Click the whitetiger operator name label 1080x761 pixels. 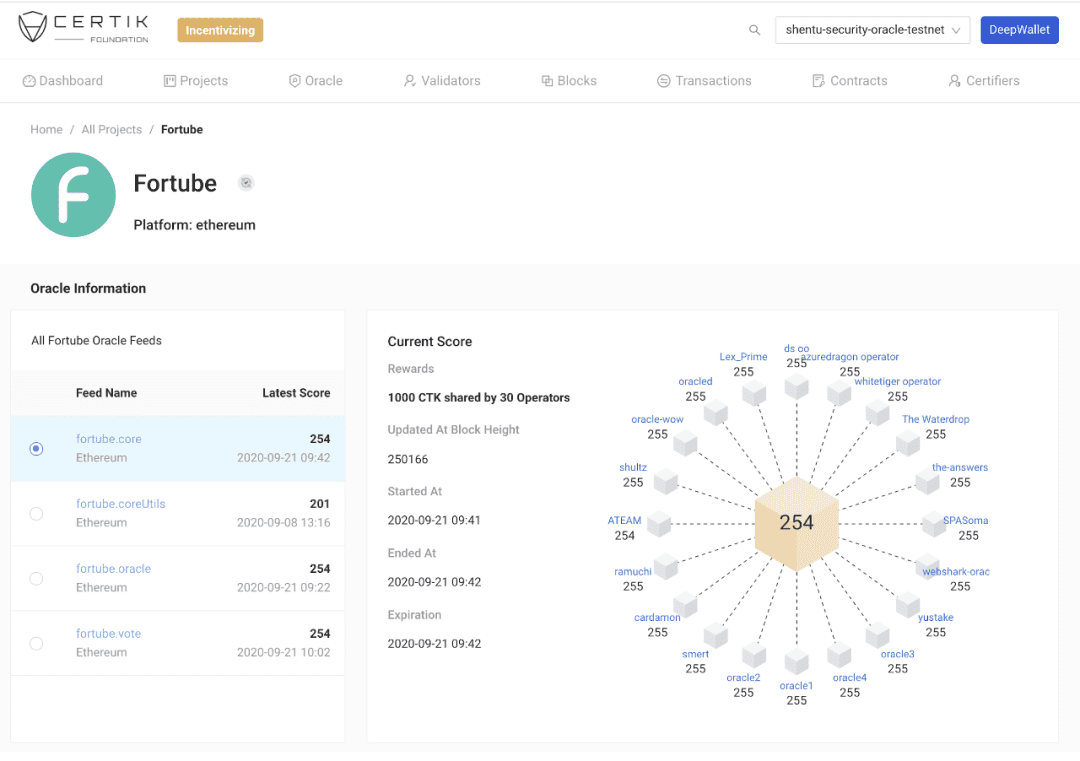click(x=897, y=382)
